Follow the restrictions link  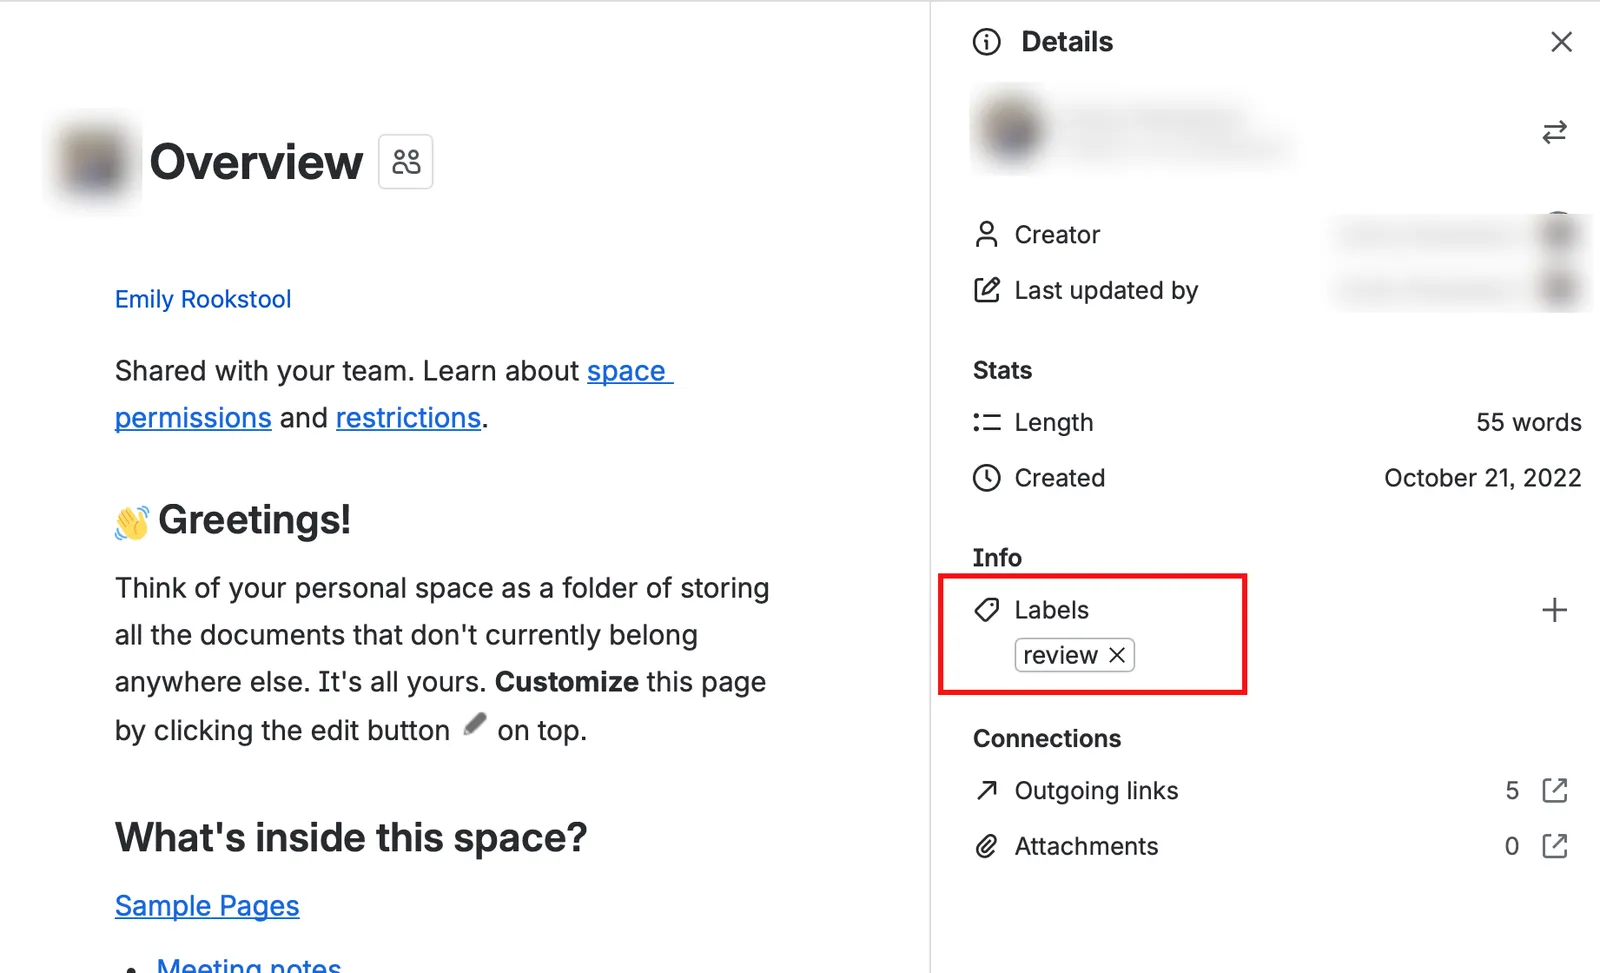tap(408, 418)
